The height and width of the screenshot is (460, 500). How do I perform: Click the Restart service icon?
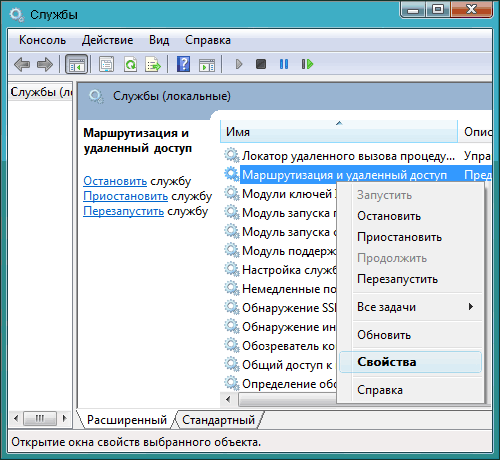[x=307, y=64]
